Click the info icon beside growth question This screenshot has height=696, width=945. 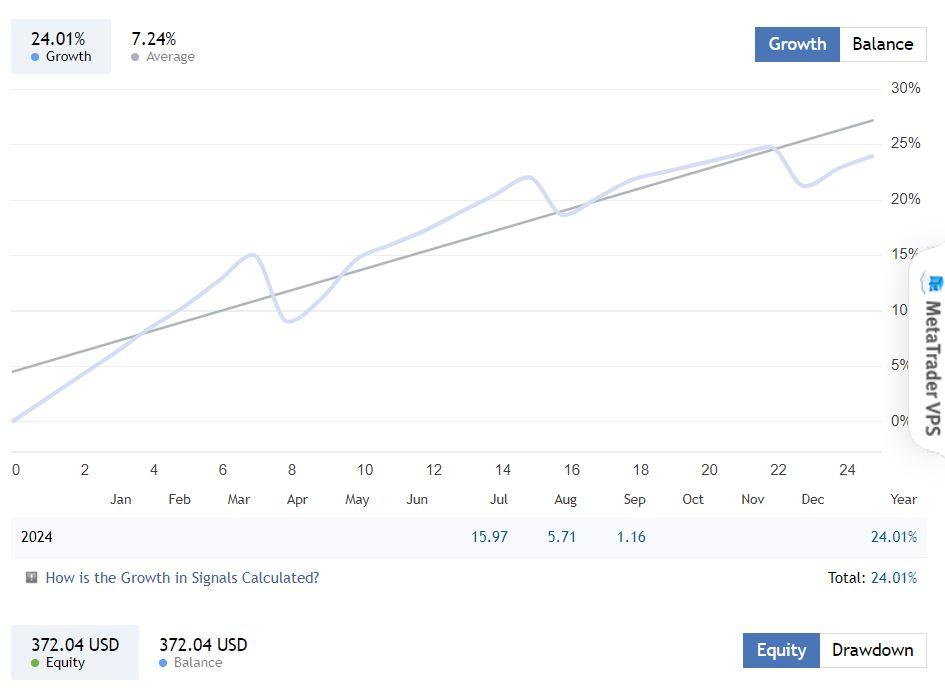coord(32,577)
